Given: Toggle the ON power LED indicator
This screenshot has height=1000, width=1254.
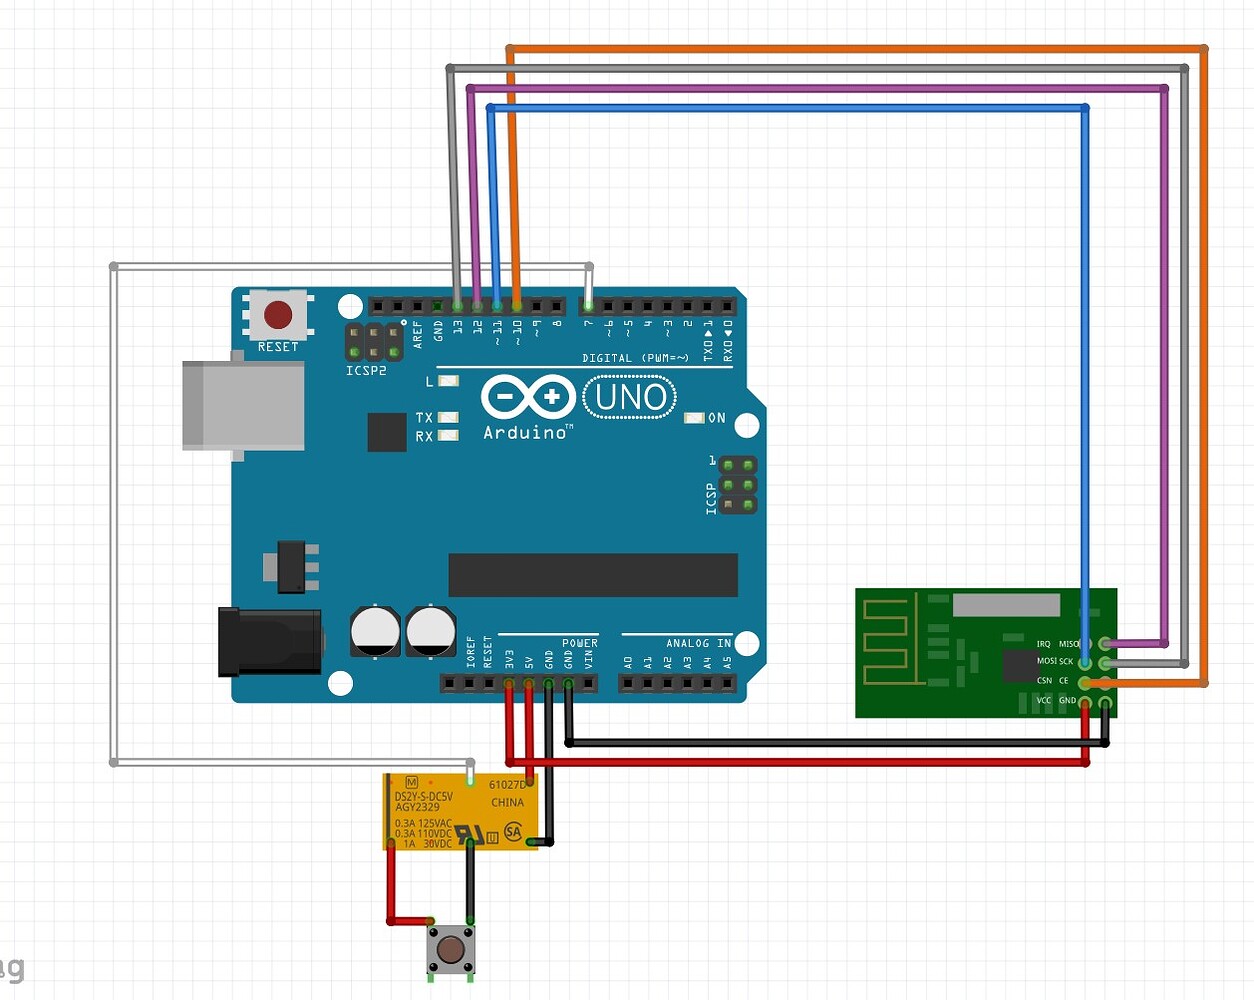Looking at the screenshot, I should [694, 418].
